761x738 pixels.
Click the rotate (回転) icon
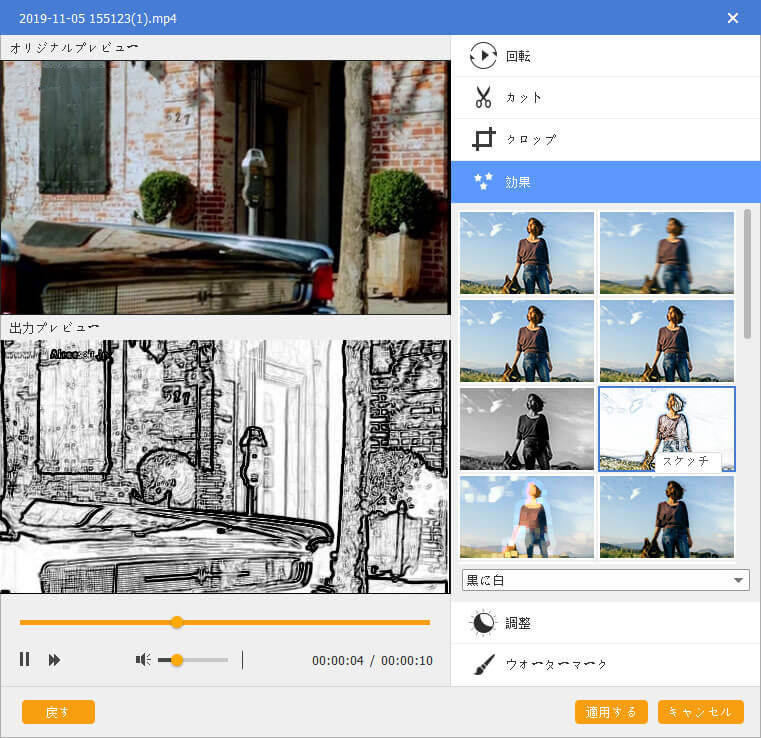(x=483, y=56)
